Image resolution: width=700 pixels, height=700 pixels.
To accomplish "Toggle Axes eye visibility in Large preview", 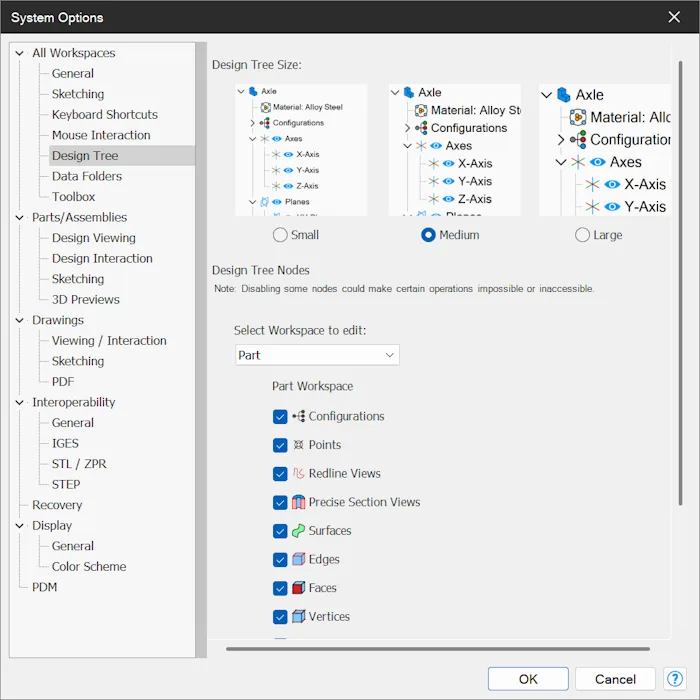I will [597, 162].
